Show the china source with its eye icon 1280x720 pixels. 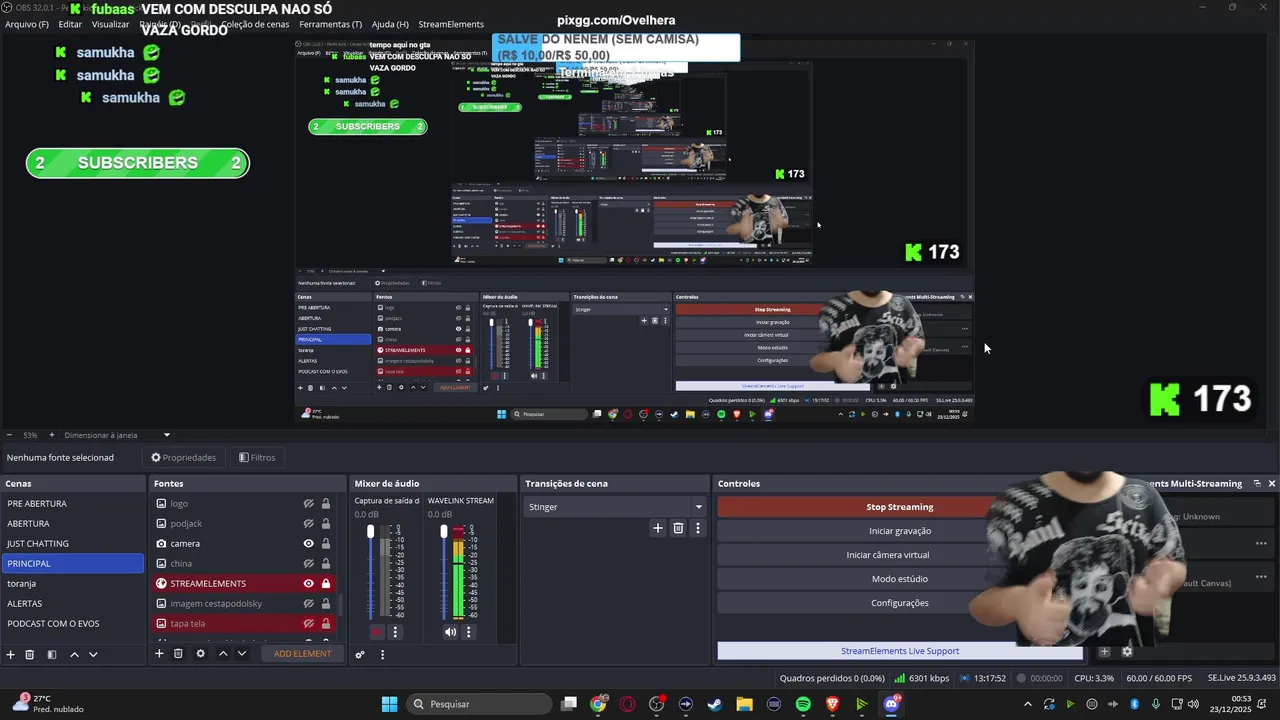pos(309,564)
